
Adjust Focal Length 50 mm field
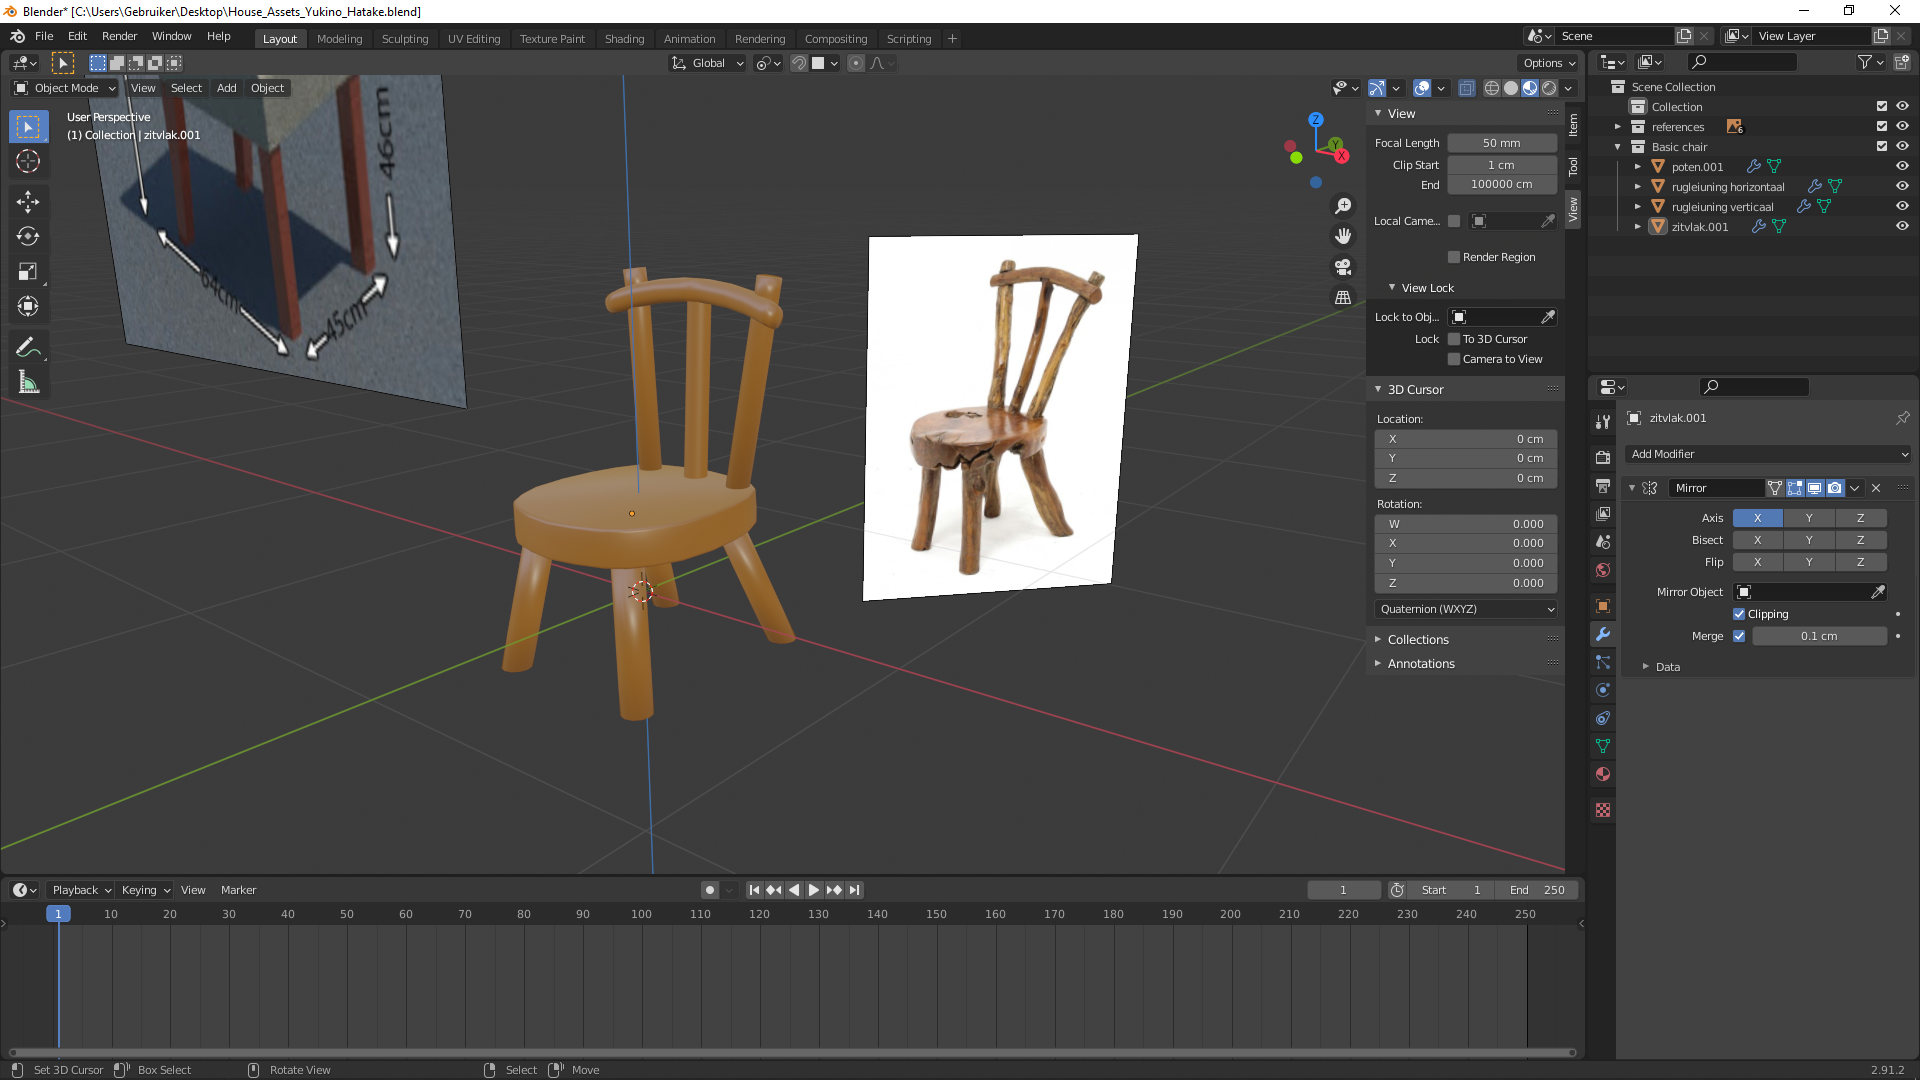[x=1501, y=143]
